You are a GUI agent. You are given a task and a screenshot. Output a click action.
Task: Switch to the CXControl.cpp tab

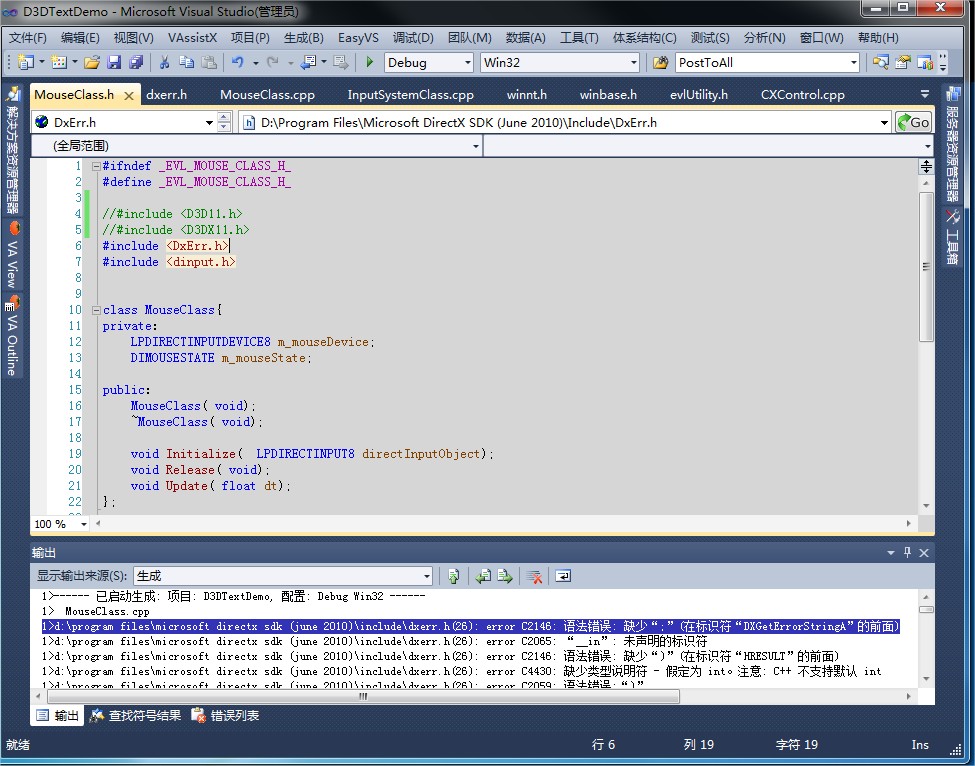coord(803,95)
